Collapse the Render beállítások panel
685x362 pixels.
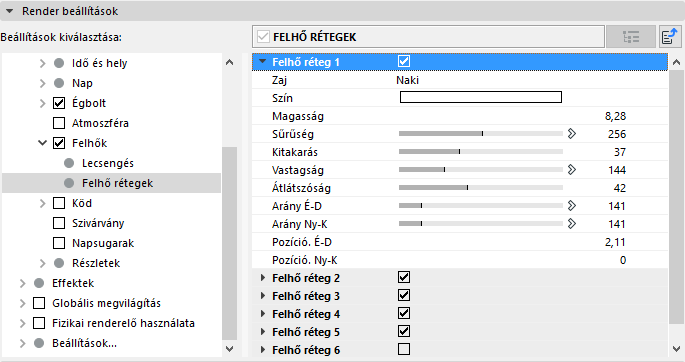[x=10, y=11]
